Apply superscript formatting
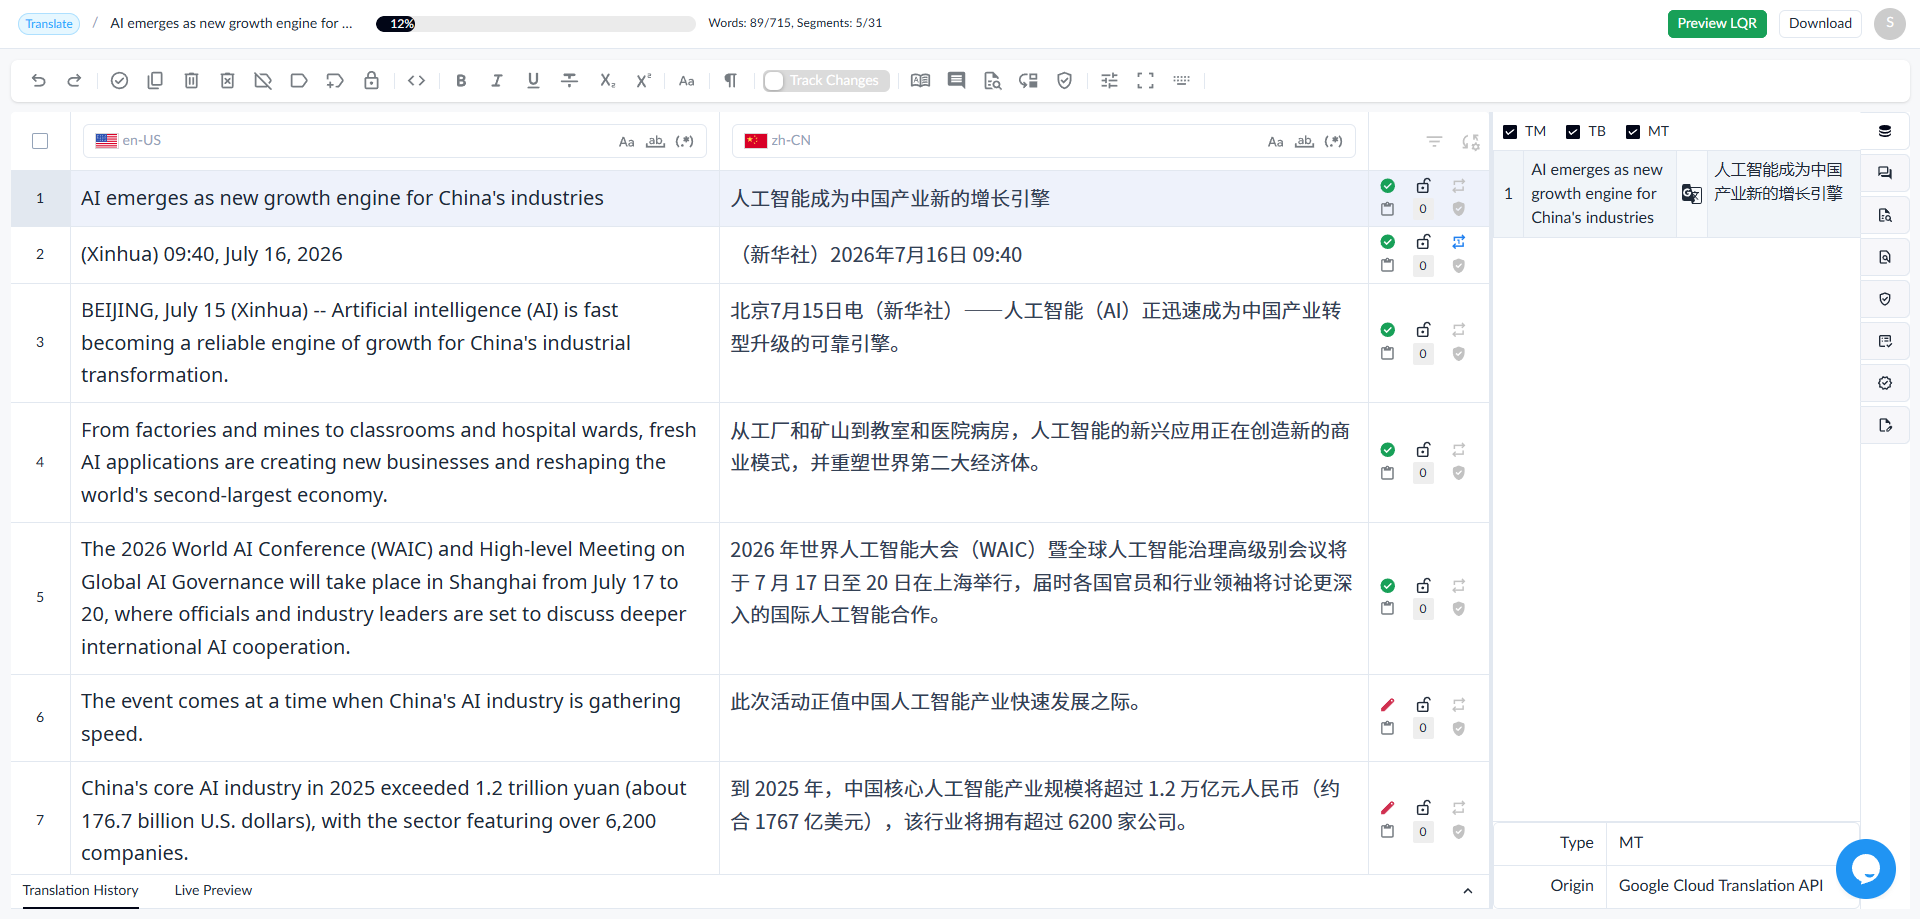Screen dimensions: 1920x919 pyautogui.click(x=643, y=81)
